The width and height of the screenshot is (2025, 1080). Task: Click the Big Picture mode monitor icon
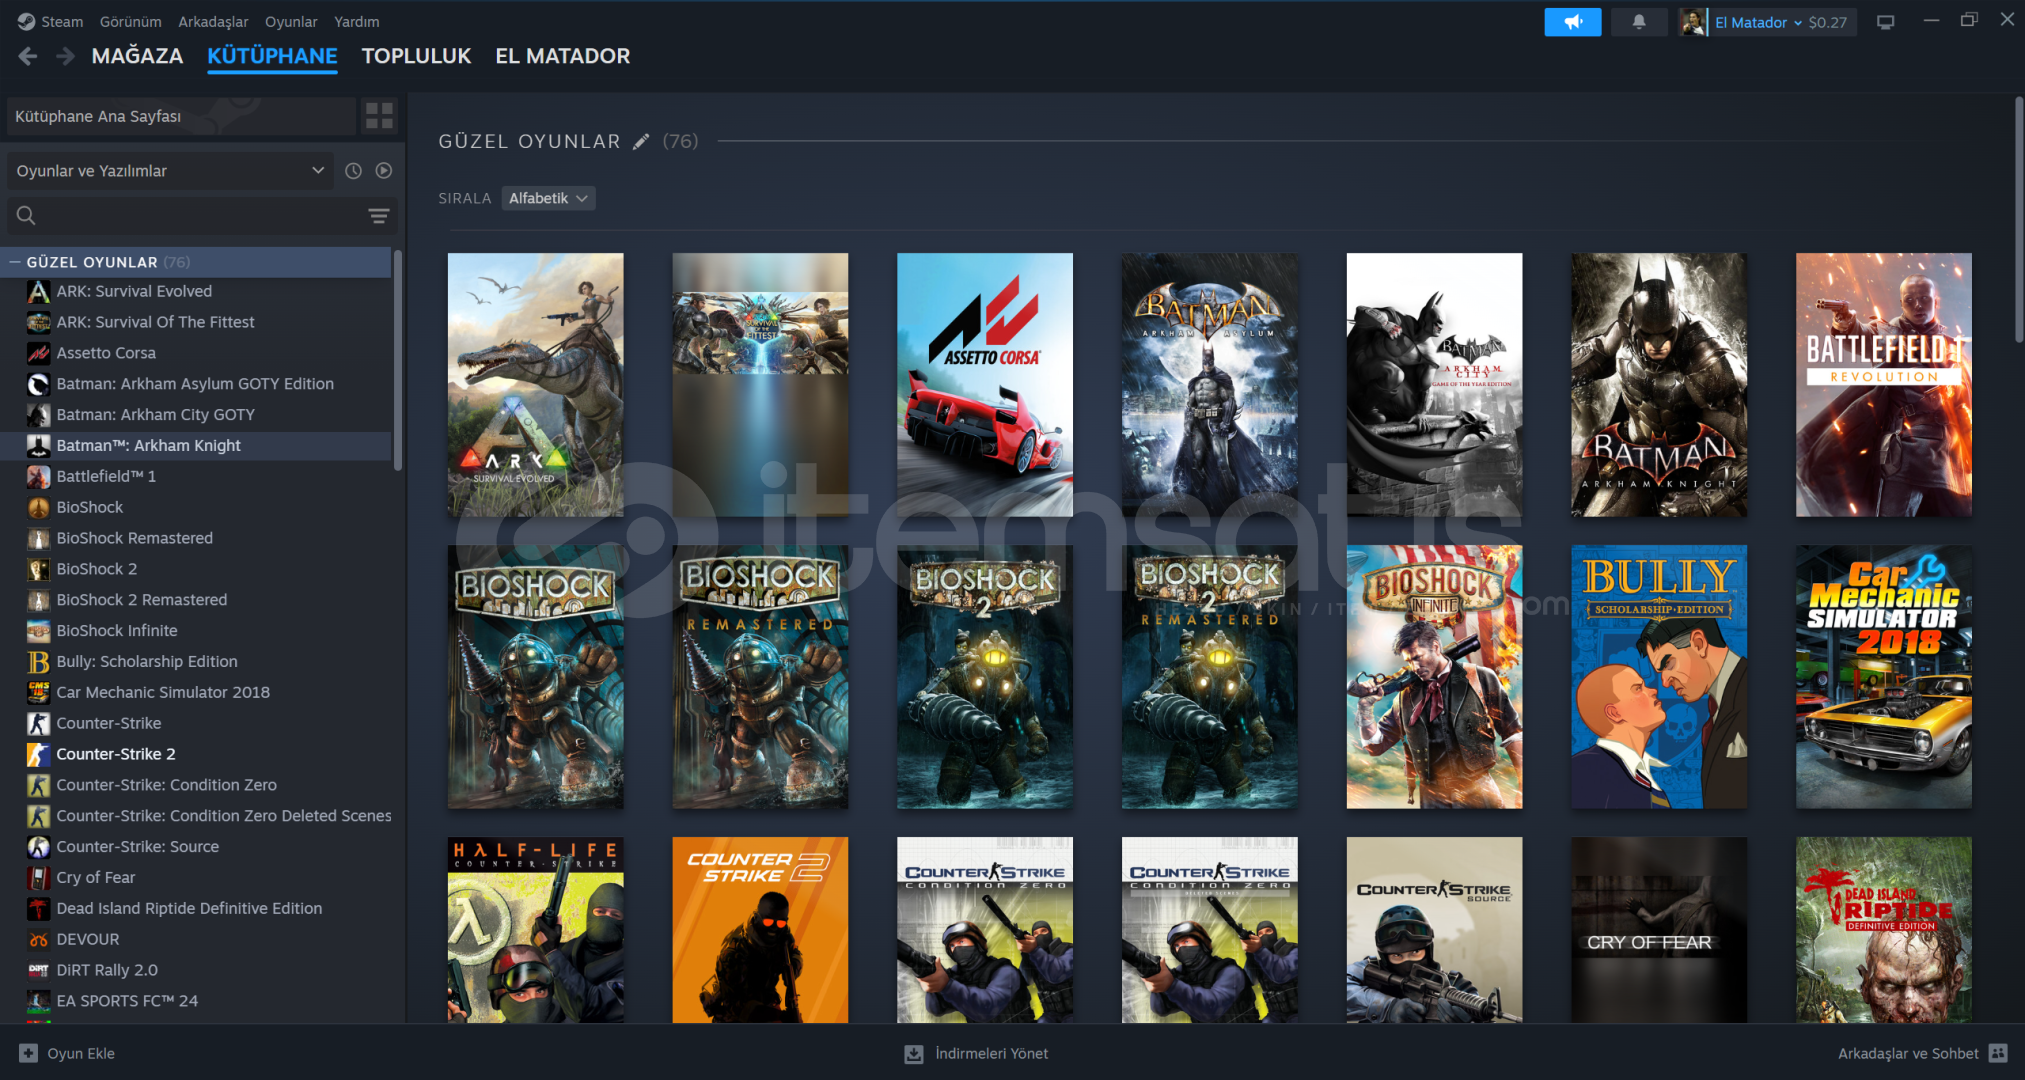click(1885, 22)
